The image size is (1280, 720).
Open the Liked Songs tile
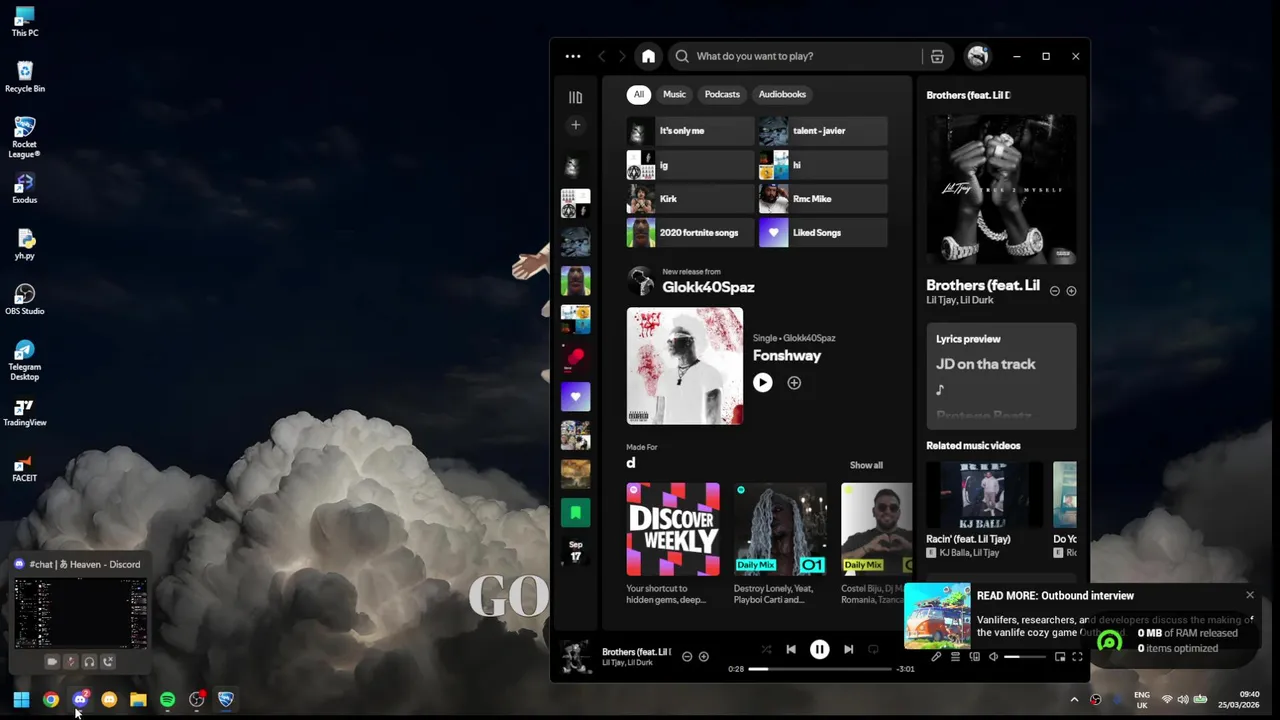(823, 233)
